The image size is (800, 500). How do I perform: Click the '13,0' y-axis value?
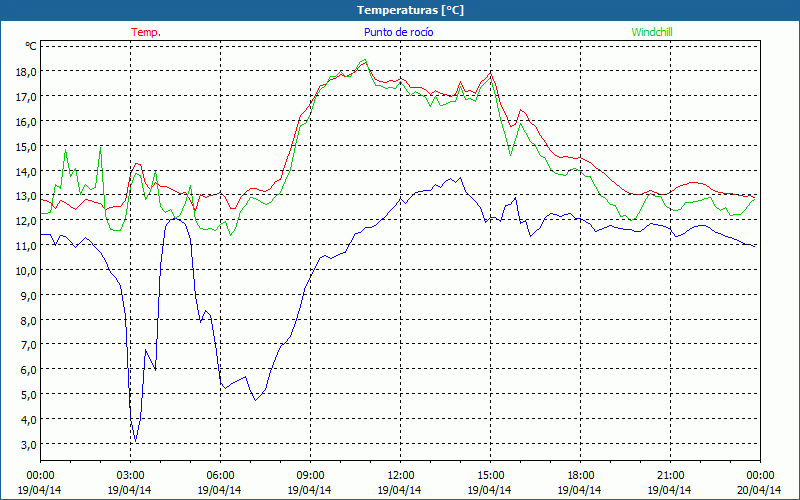26,196
